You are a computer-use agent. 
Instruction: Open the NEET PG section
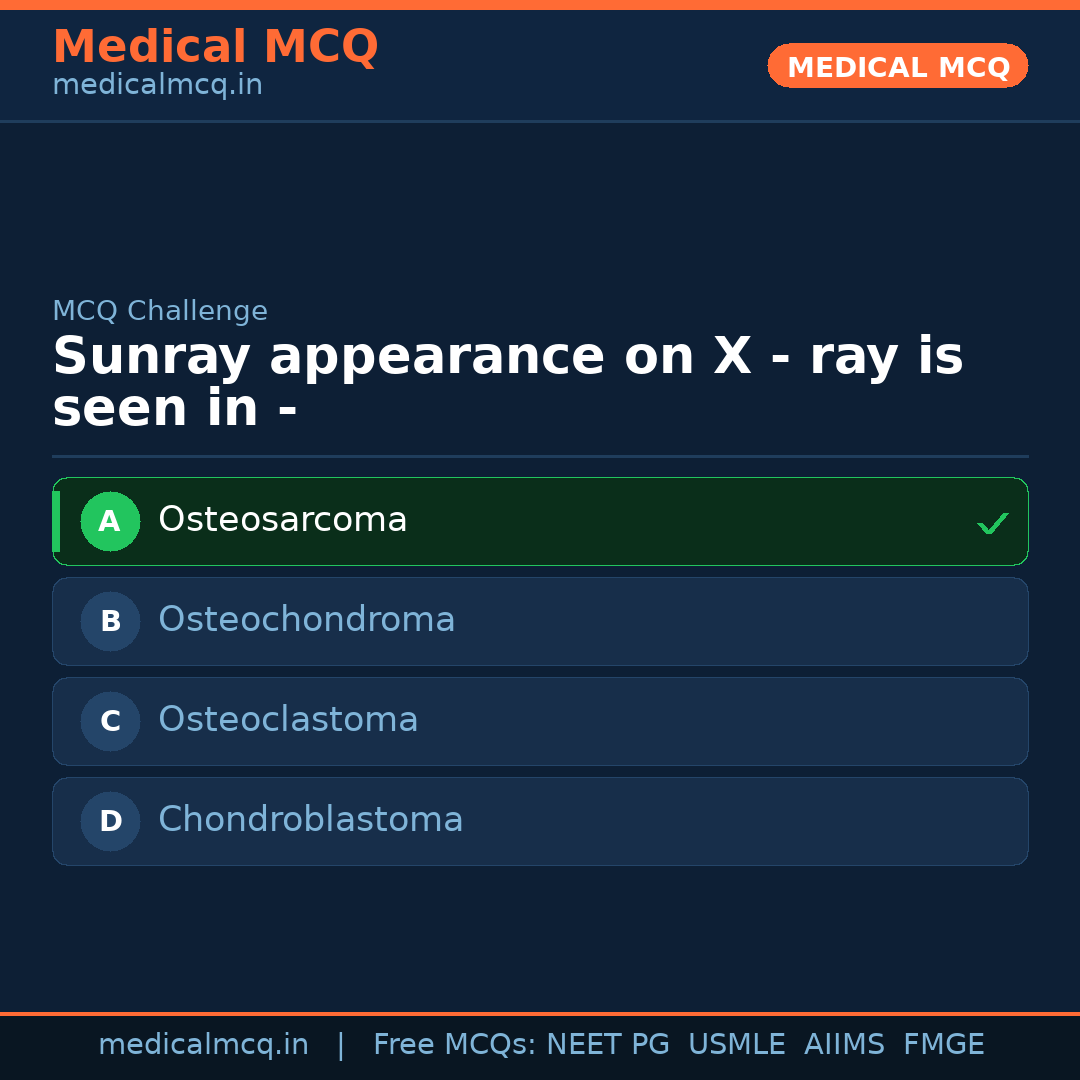click(607, 1043)
